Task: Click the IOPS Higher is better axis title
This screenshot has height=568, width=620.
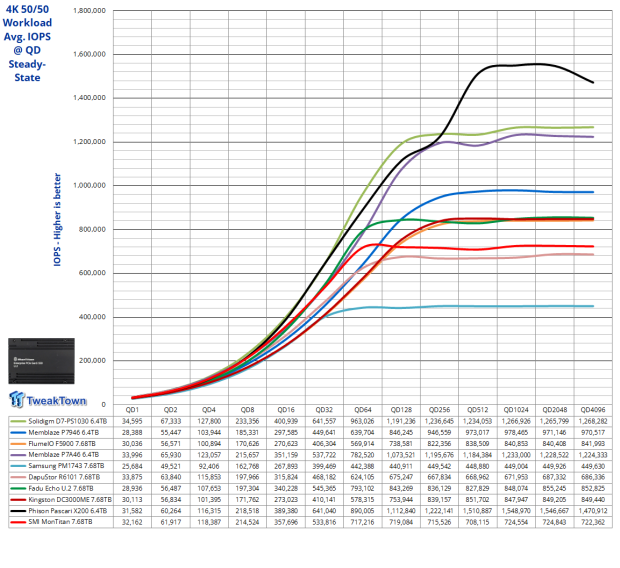Action: 57,220
